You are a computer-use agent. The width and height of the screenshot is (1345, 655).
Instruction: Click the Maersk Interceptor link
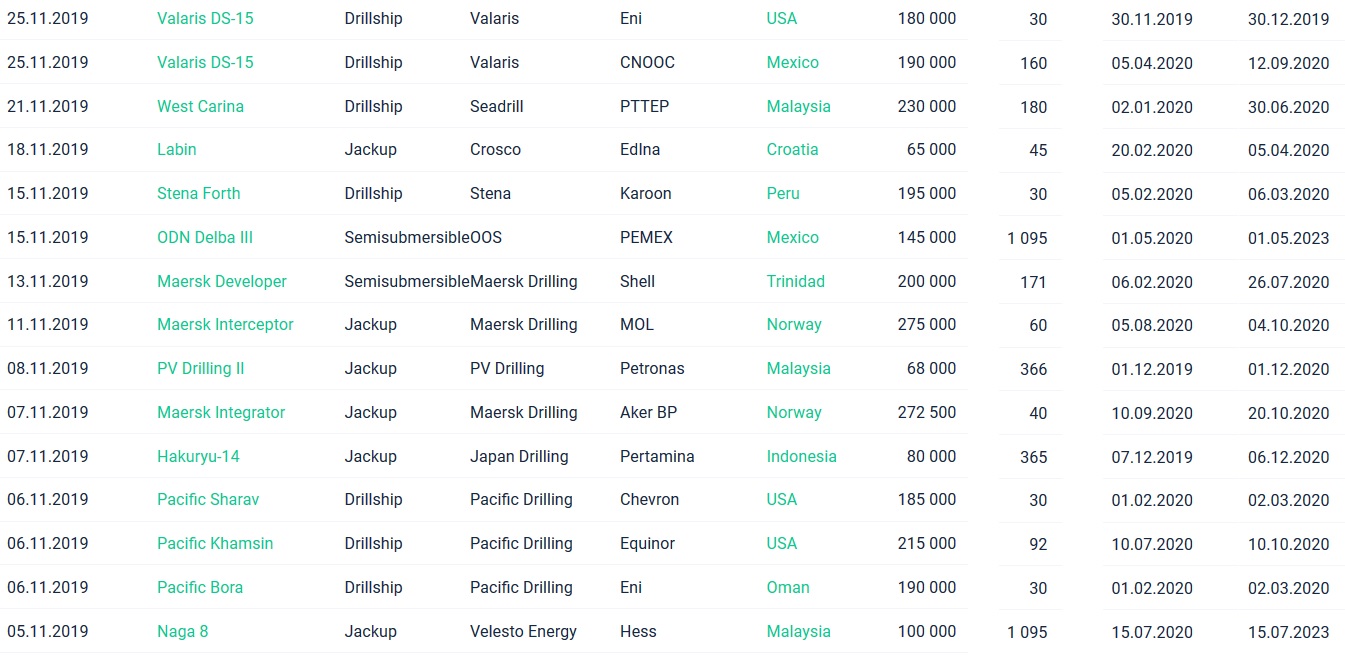225,324
